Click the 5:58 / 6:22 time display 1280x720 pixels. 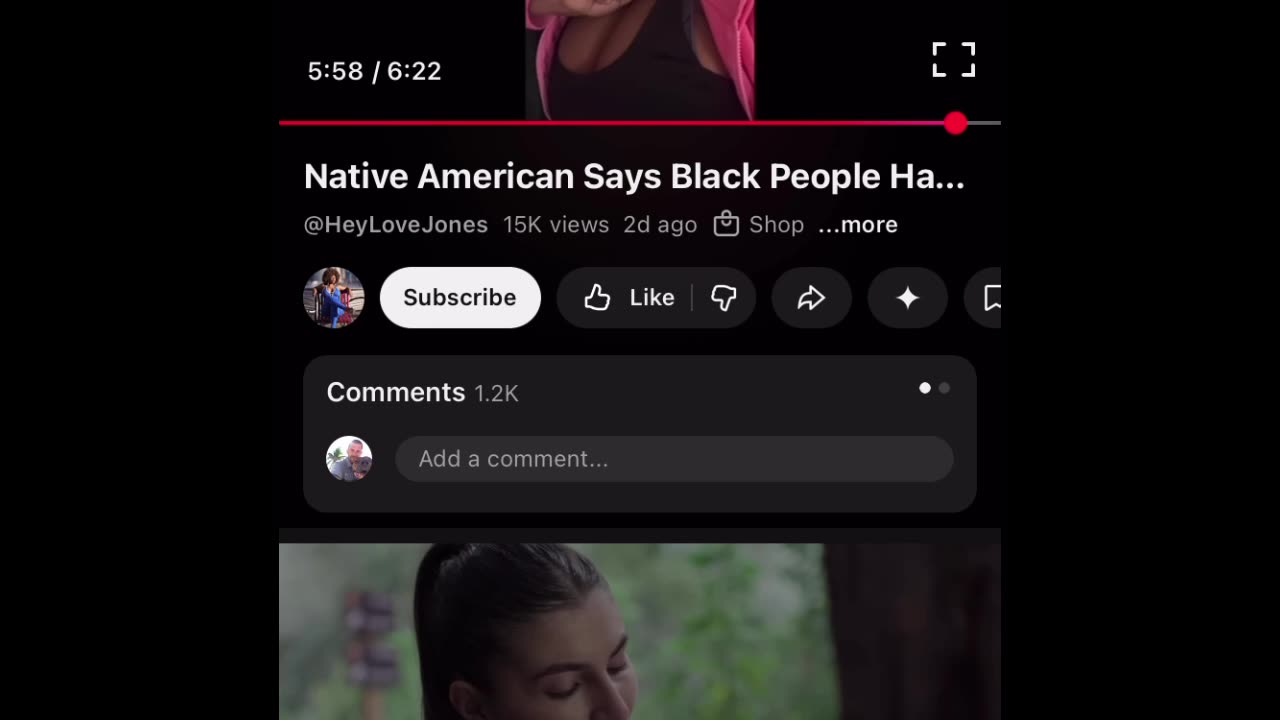[374, 71]
